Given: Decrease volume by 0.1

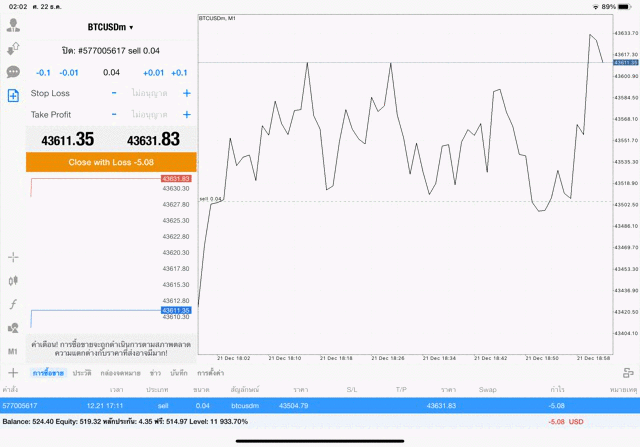Looking at the screenshot, I should (x=44, y=72).
